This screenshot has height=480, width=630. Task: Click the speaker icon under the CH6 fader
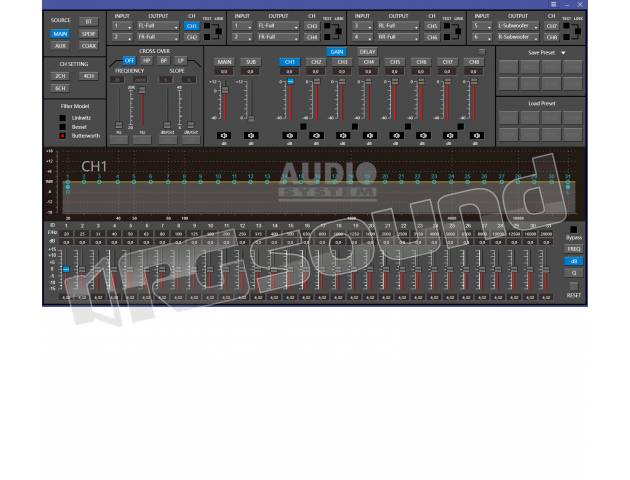pyautogui.click(x=423, y=136)
